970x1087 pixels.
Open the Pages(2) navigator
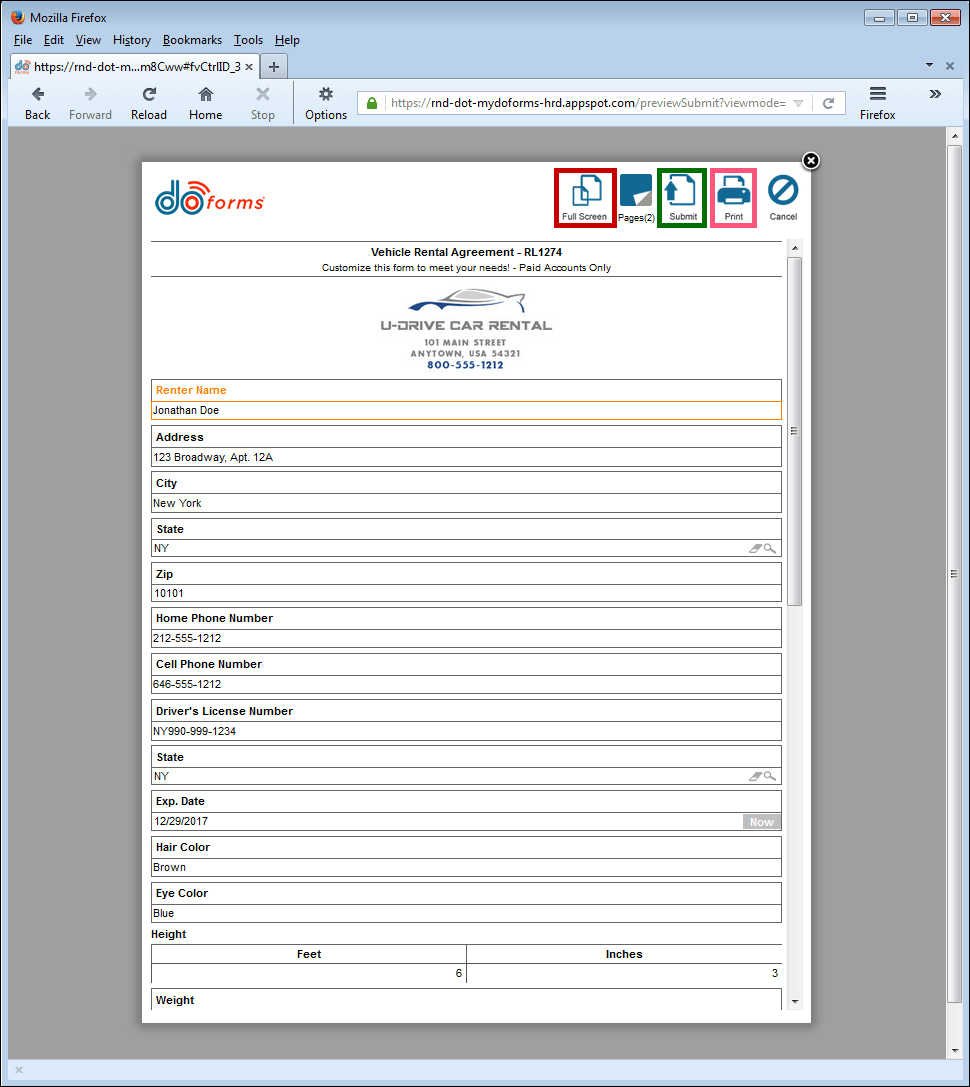point(636,196)
